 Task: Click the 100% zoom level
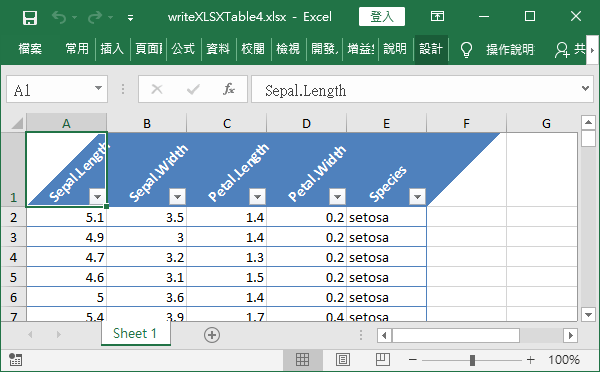[x=564, y=360]
